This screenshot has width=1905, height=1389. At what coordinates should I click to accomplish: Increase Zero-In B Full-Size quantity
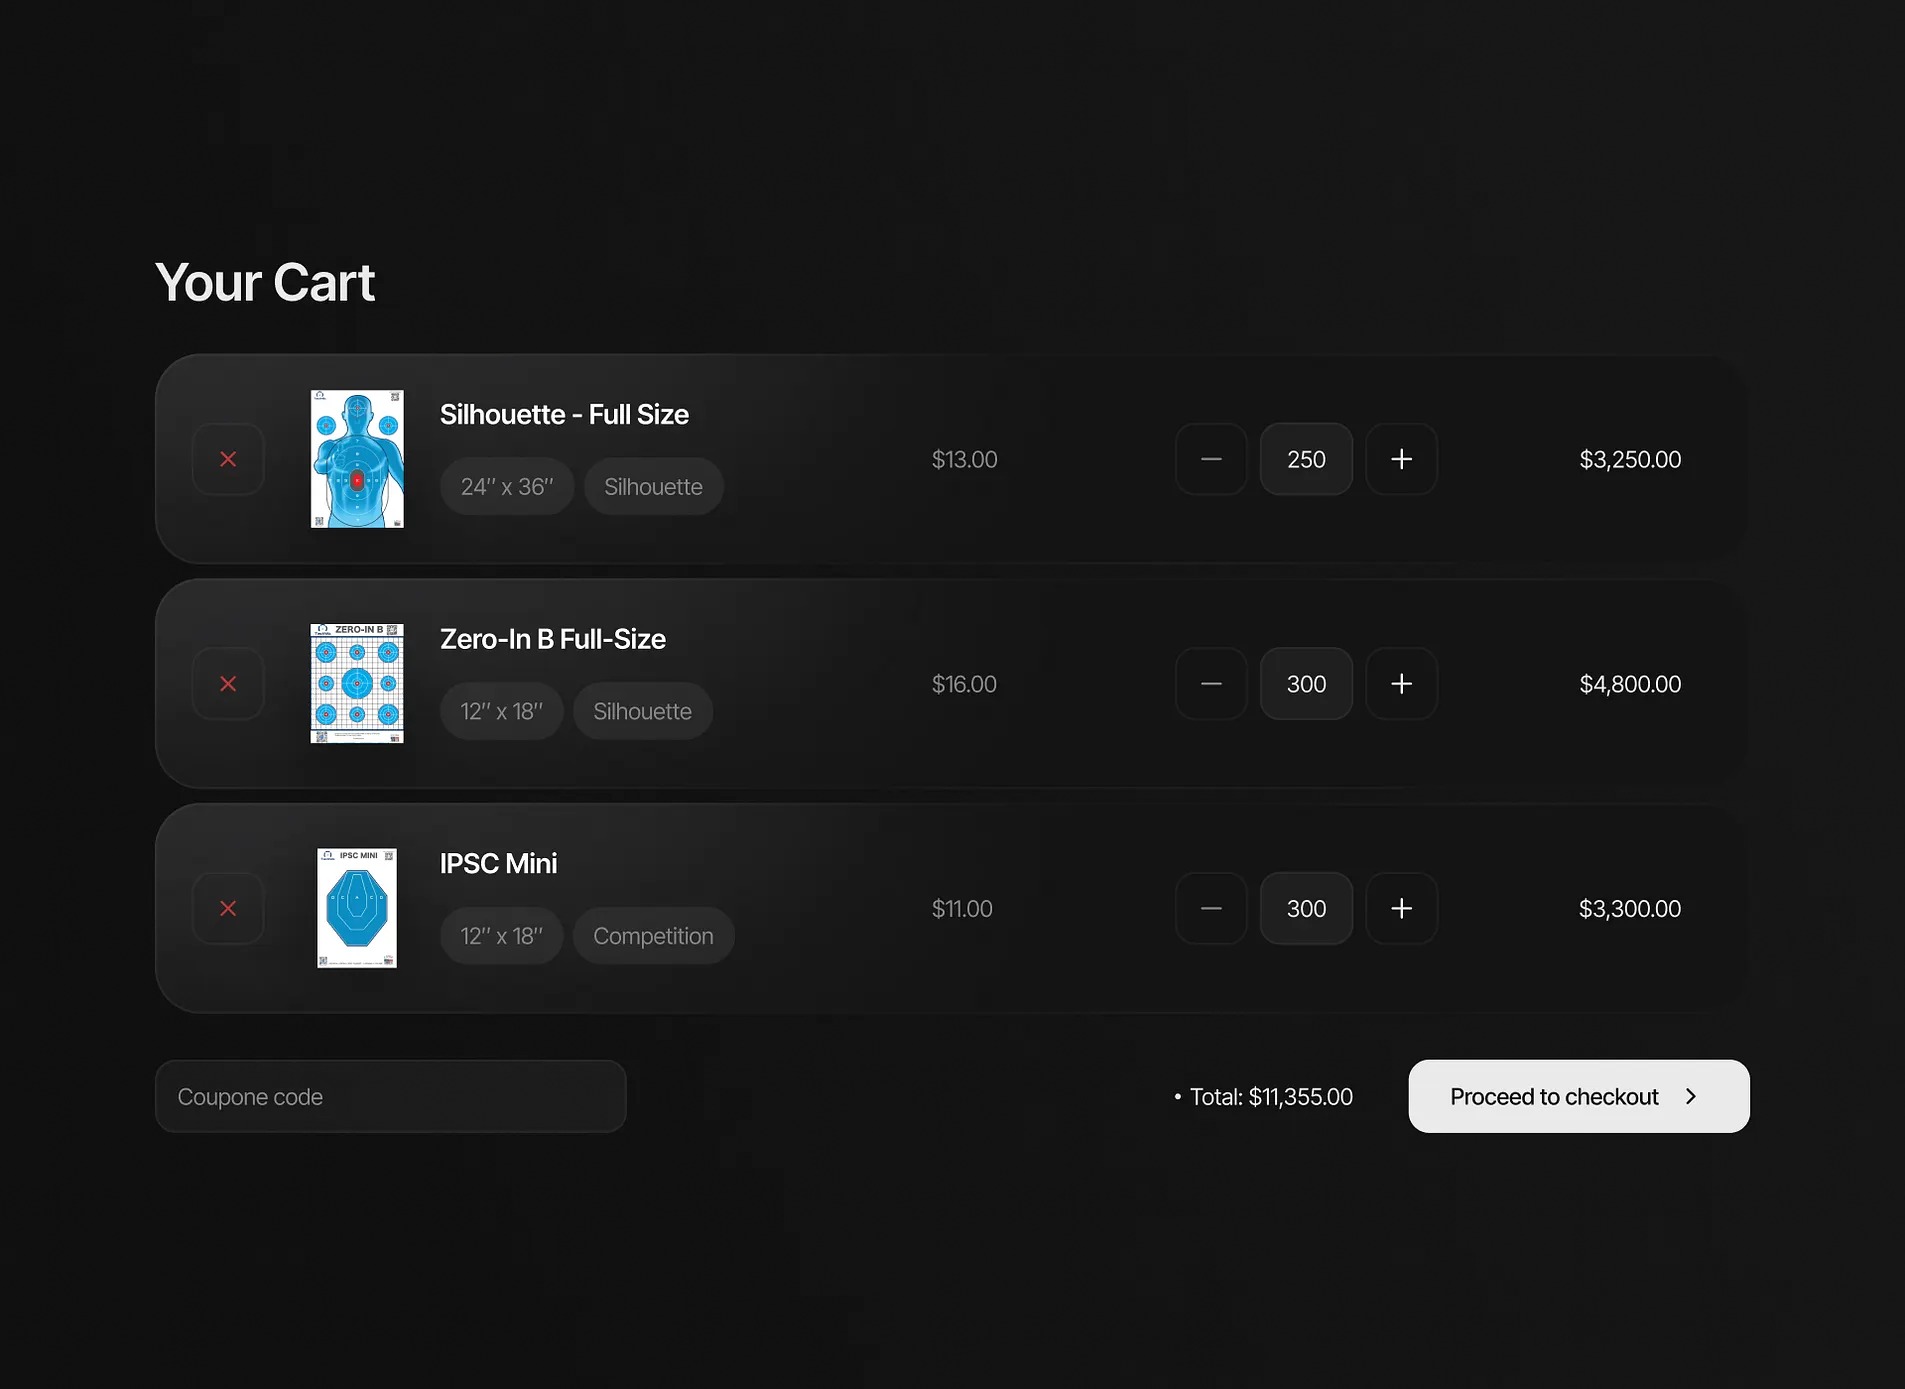(x=1402, y=684)
